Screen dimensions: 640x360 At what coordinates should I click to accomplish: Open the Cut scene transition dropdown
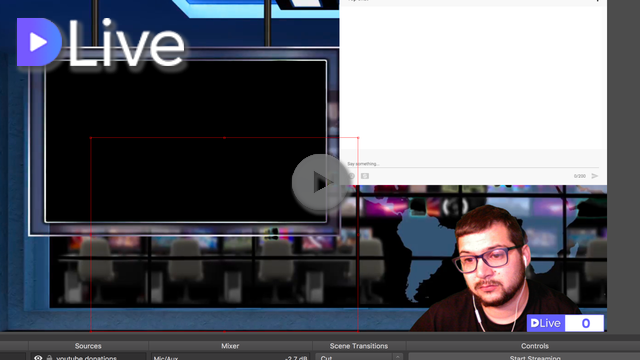358,357
